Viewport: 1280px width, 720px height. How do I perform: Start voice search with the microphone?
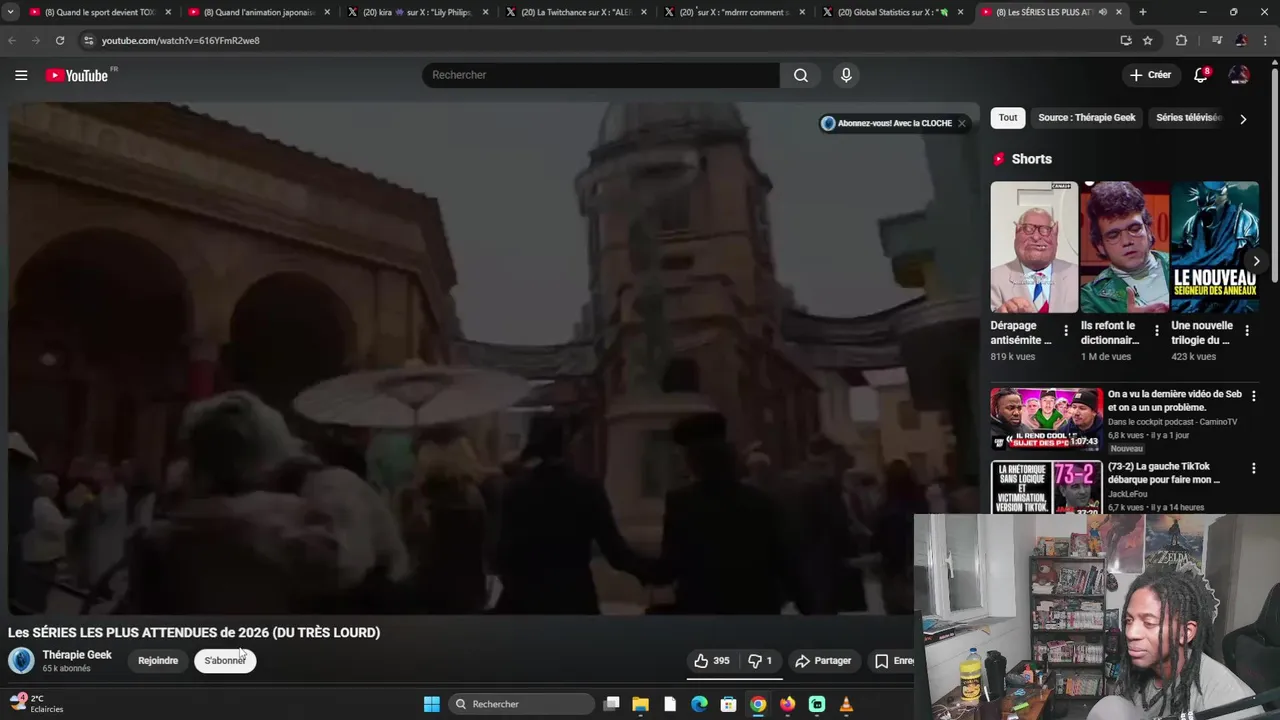(846, 75)
